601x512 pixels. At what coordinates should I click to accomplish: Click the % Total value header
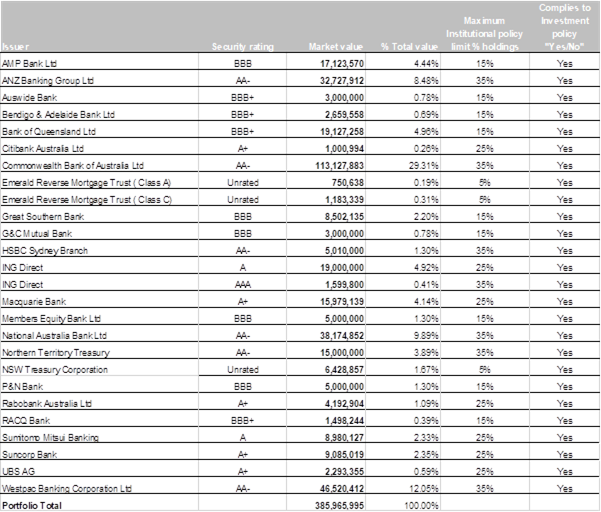click(x=409, y=47)
